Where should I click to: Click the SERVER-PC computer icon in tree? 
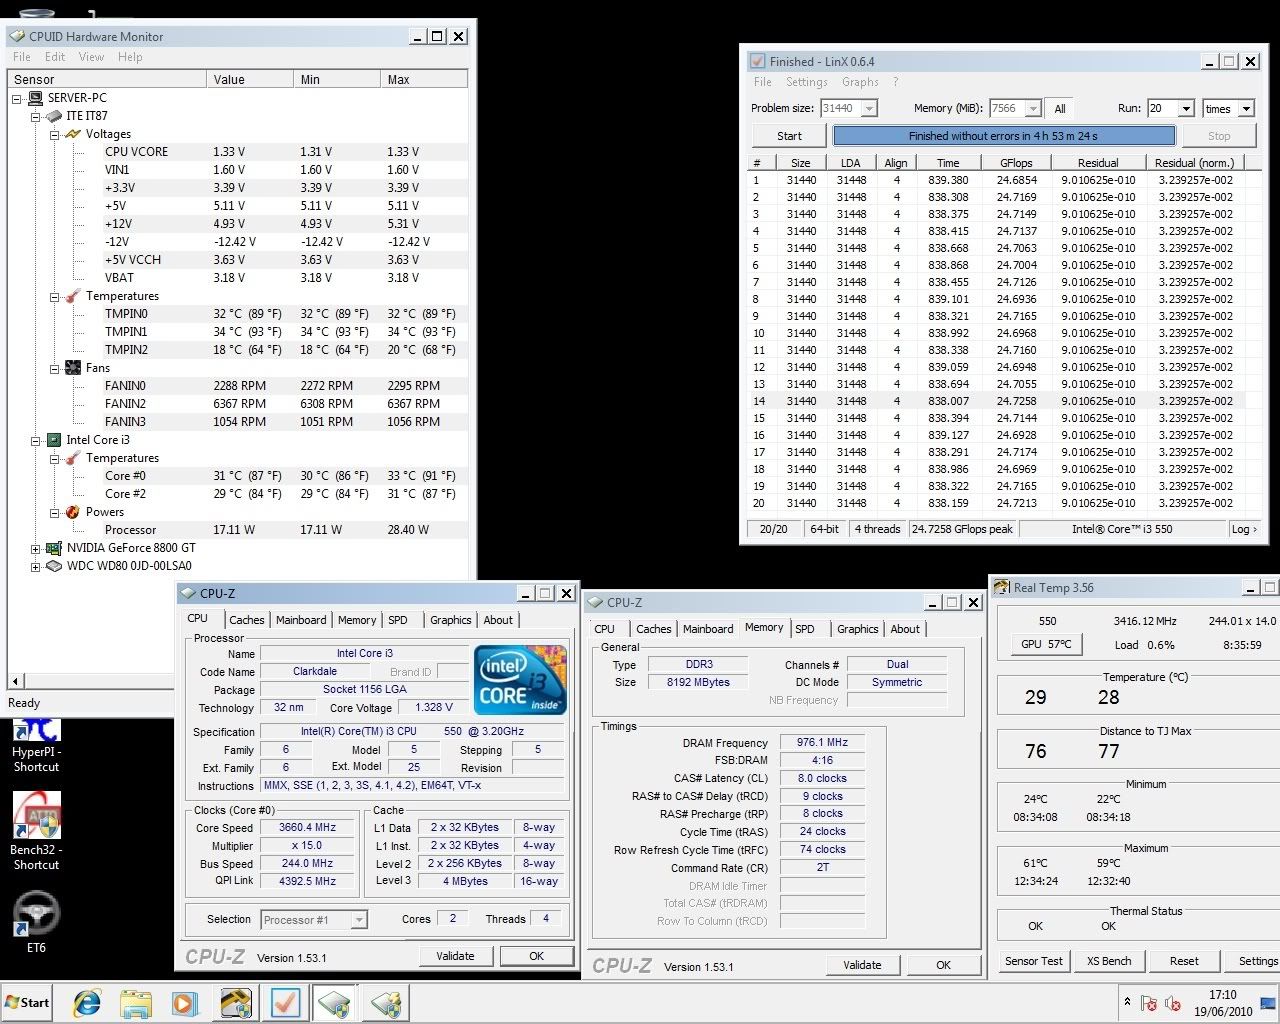pos(35,98)
